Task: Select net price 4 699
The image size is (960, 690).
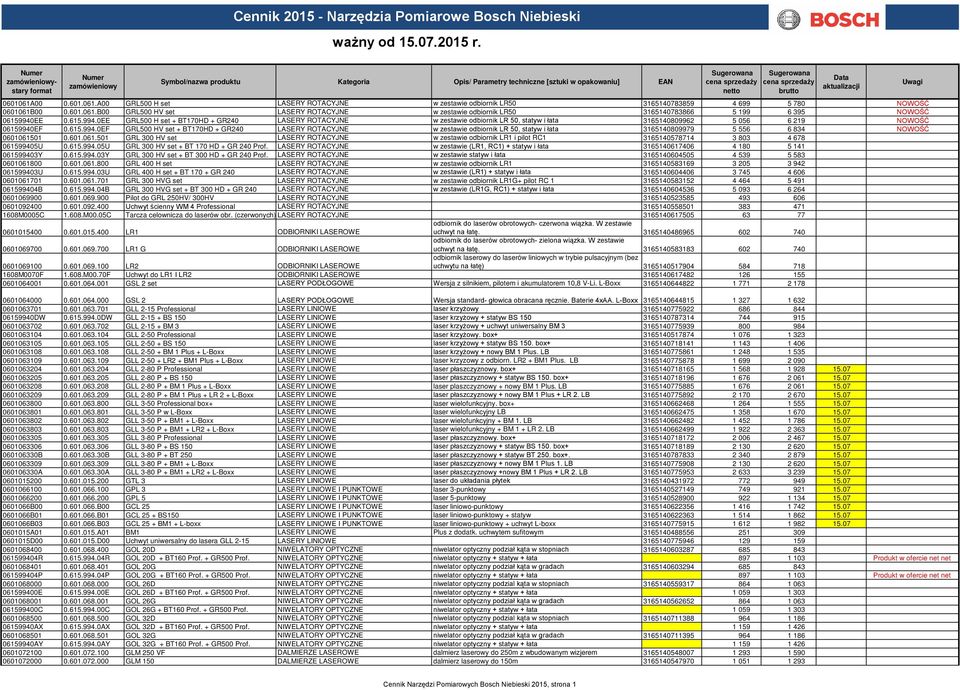Action: coord(731,103)
